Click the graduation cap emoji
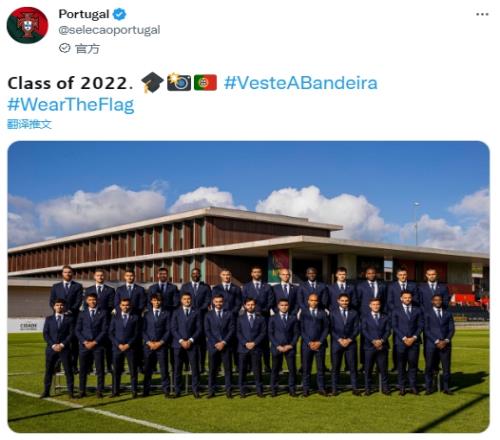Image resolution: width=500 pixels, height=440 pixels. [x=152, y=83]
